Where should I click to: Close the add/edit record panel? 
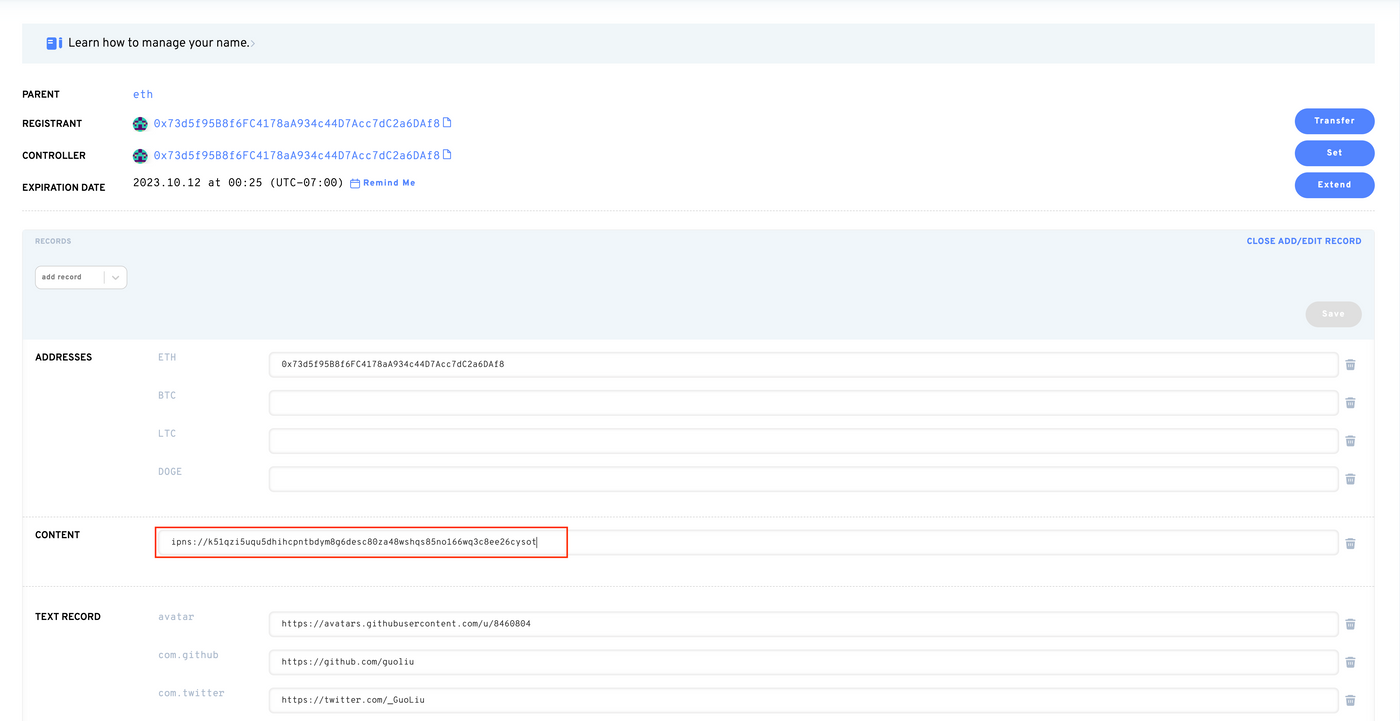tap(1303, 241)
